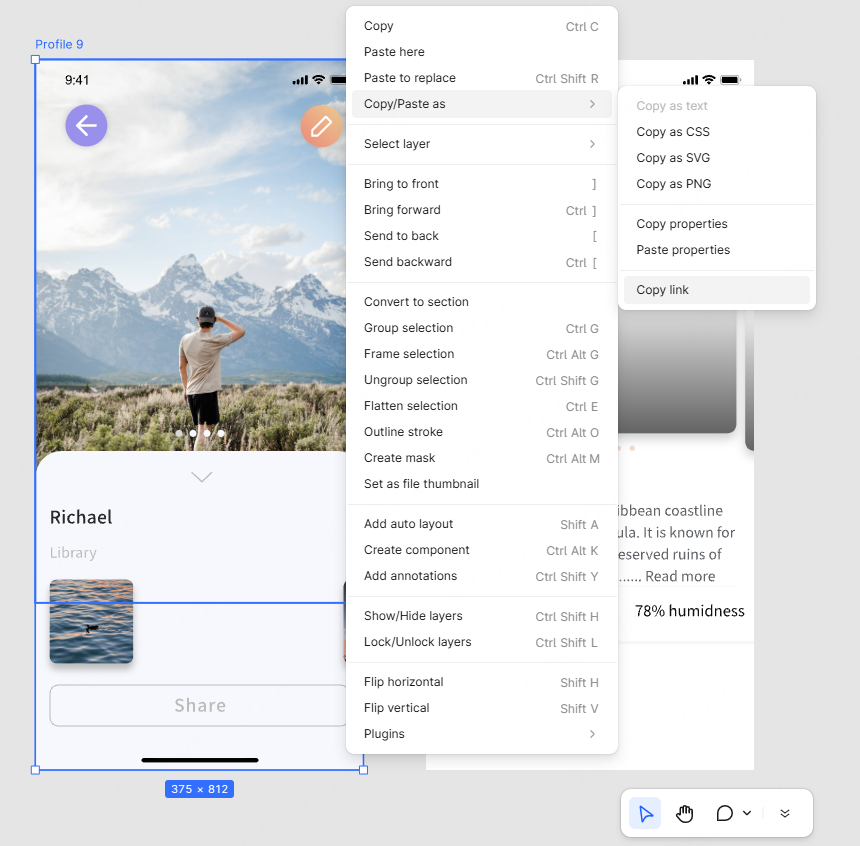The width and height of the screenshot is (860, 846).
Task: Select the Comment tool
Action: (x=725, y=813)
